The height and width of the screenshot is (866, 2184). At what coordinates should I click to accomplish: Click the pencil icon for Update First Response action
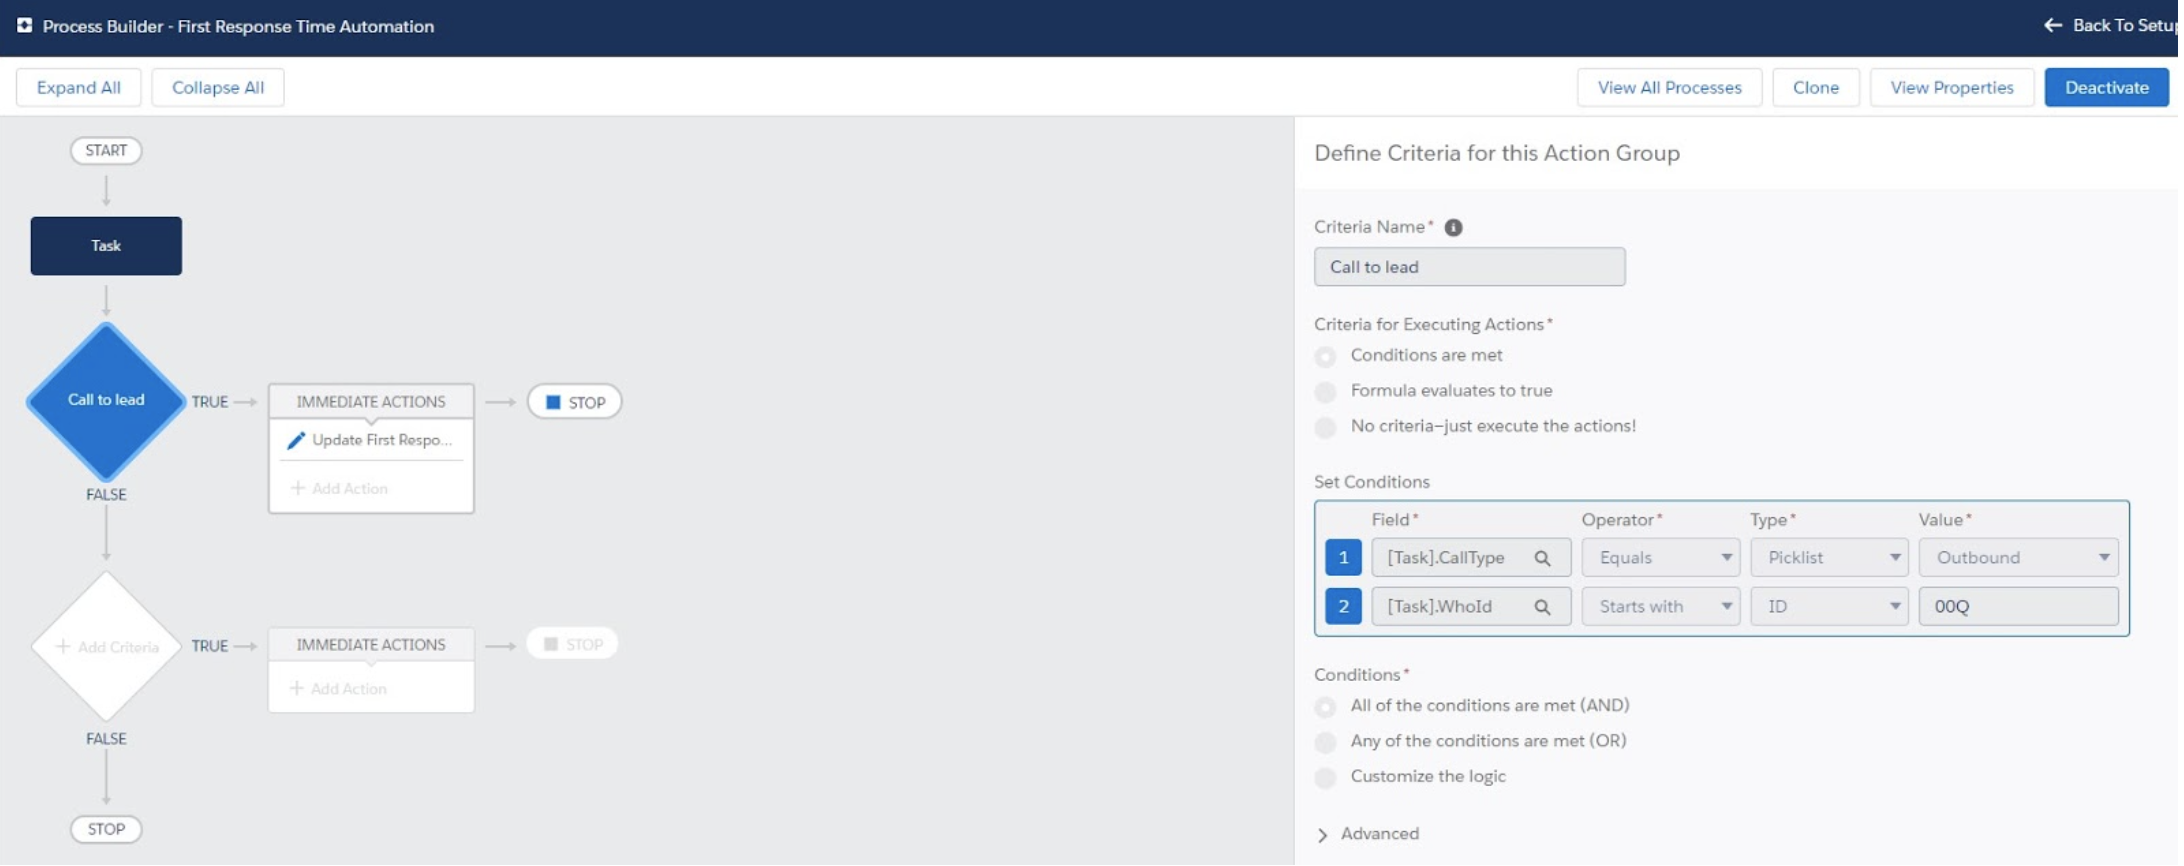[296, 441]
